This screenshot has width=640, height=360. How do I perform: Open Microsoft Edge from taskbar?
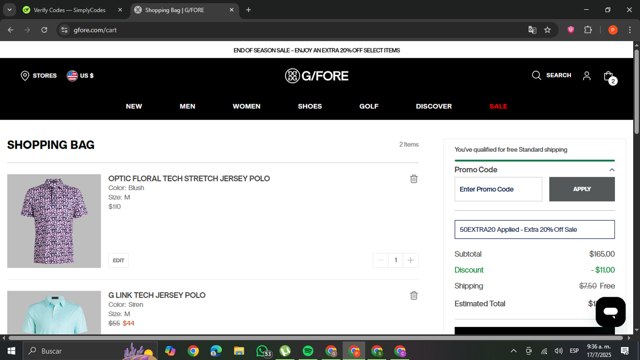tap(216, 351)
